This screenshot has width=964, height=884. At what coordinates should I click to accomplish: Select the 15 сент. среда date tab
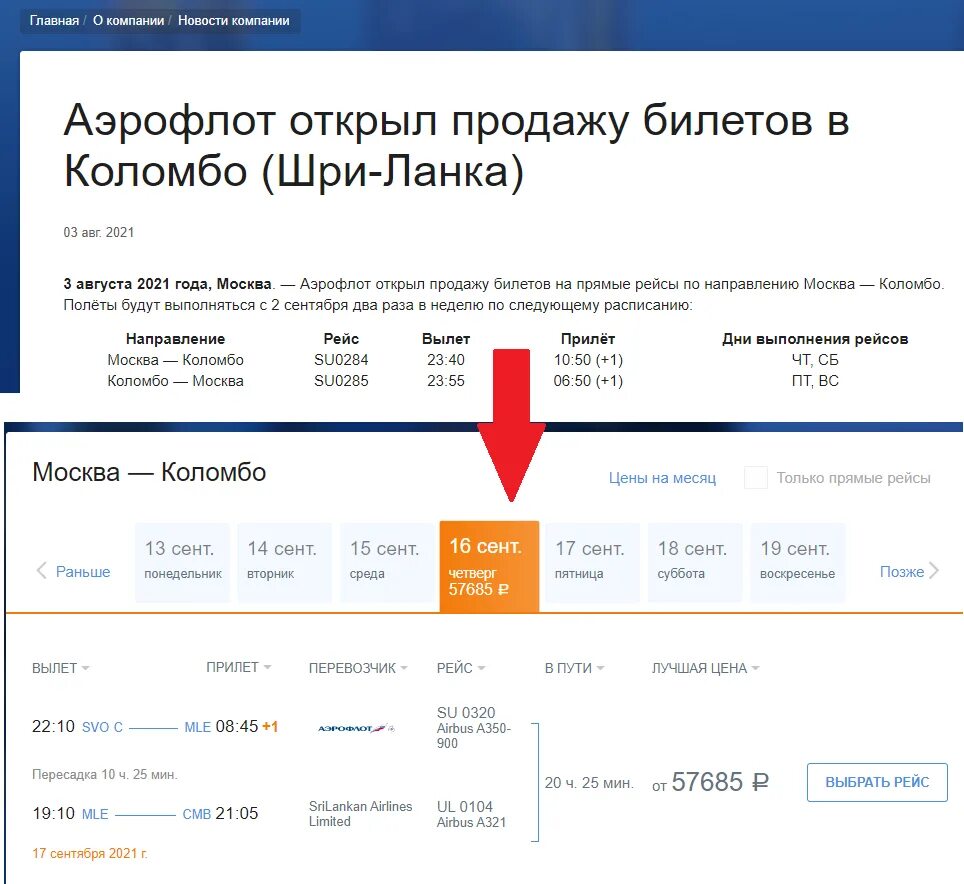pyautogui.click(x=387, y=562)
